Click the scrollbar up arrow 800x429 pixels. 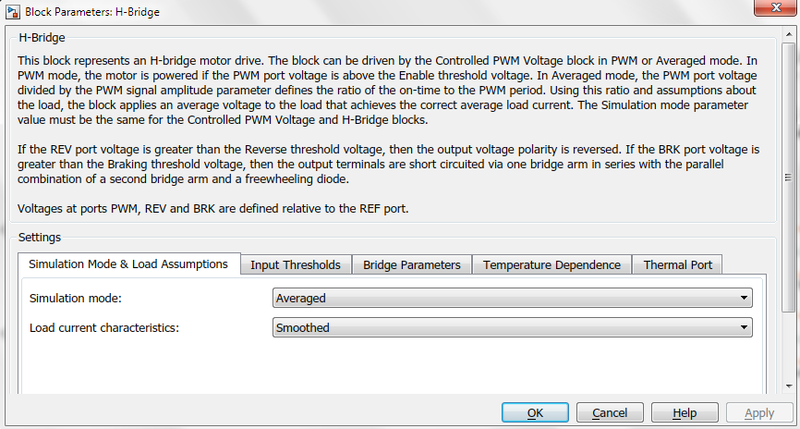click(x=789, y=34)
